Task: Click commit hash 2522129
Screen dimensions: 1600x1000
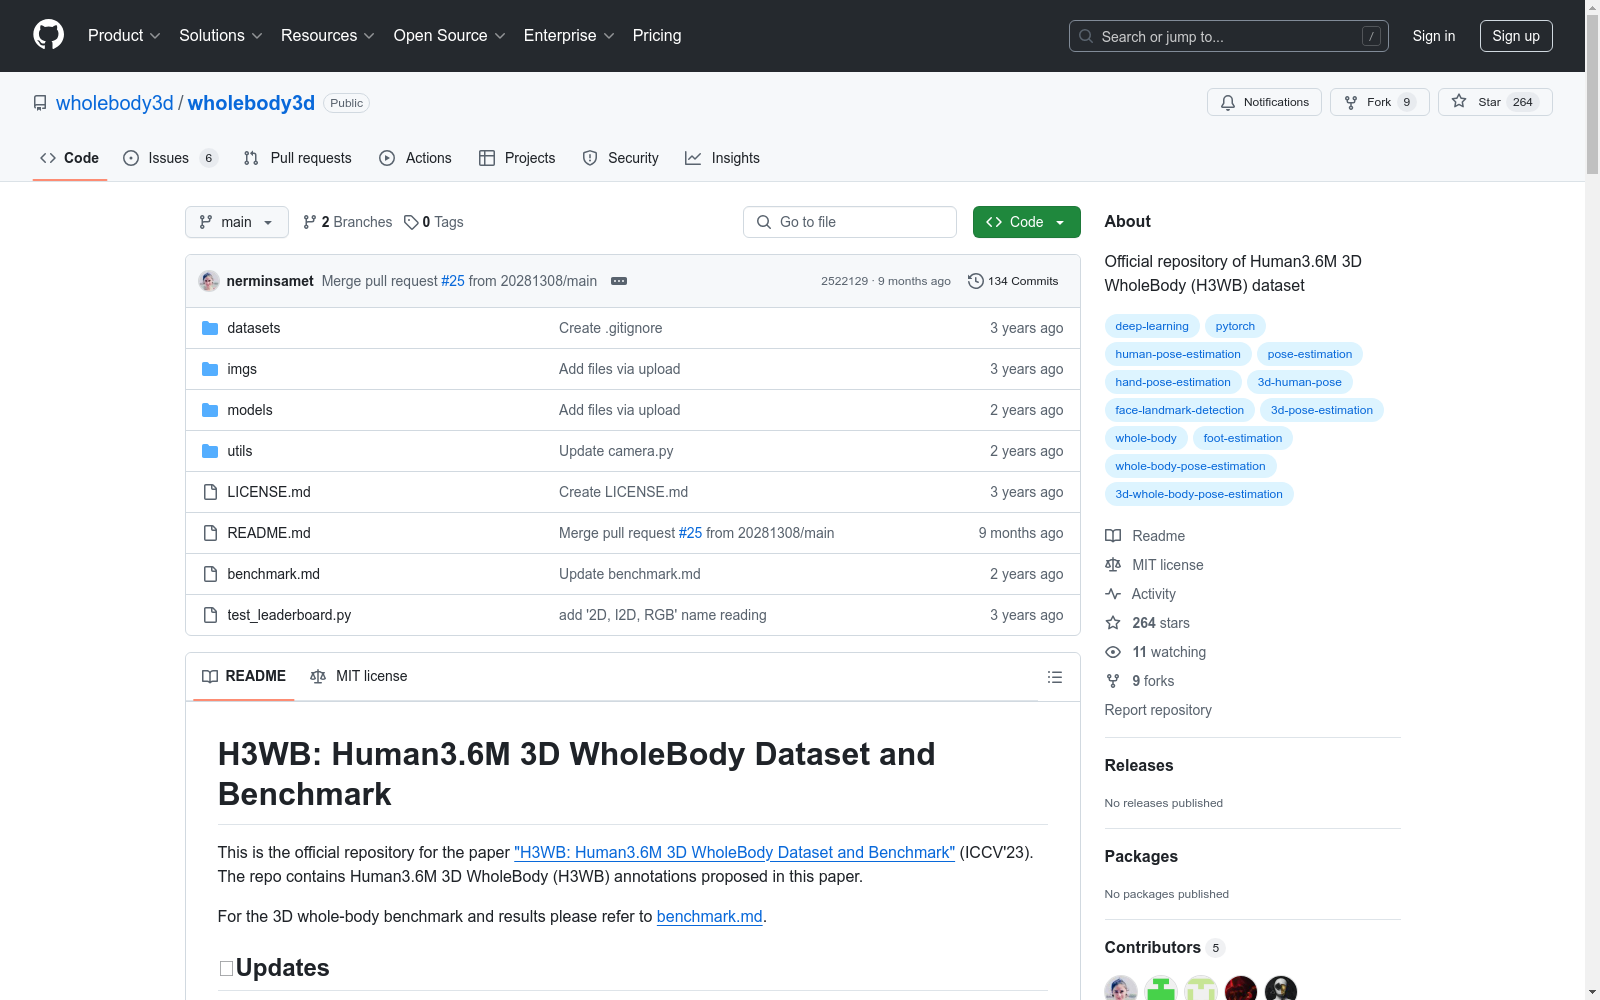Action: pyautogui.click(x=845, y=281)
